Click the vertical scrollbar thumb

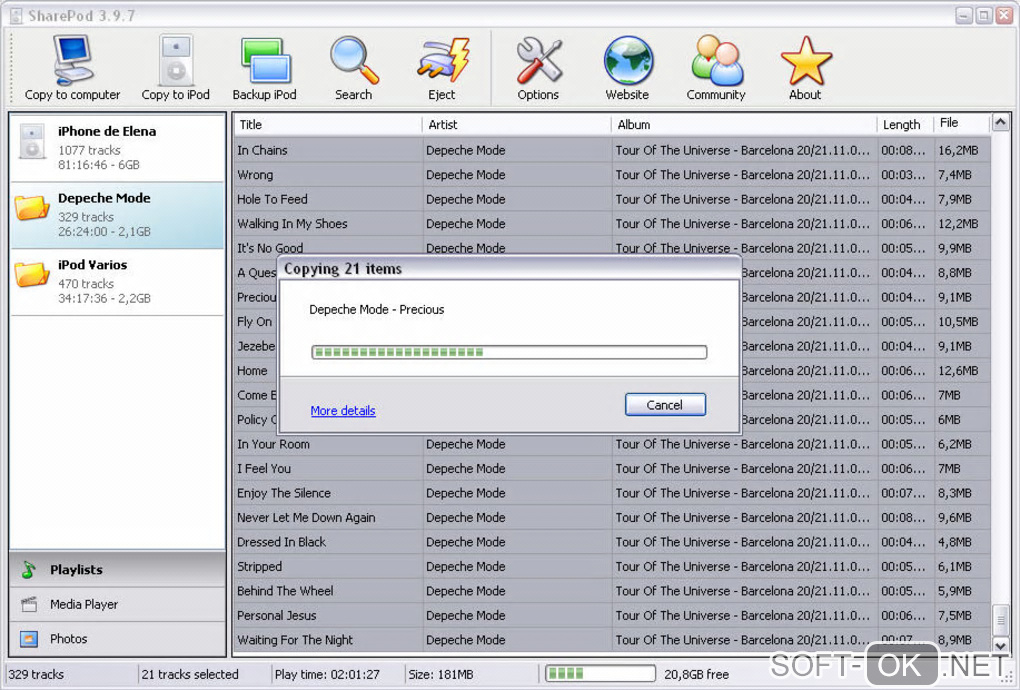[x=1000, y=618]
